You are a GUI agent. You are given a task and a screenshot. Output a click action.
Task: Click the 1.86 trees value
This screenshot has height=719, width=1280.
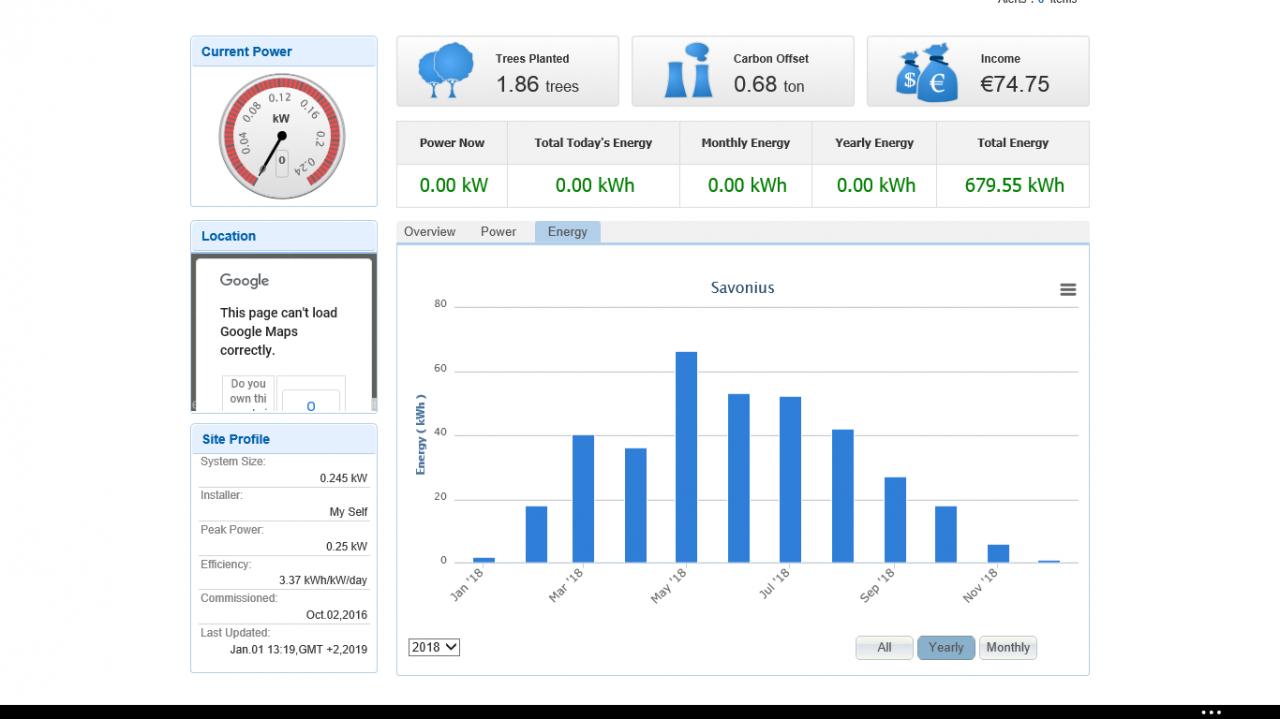(538, 85)
